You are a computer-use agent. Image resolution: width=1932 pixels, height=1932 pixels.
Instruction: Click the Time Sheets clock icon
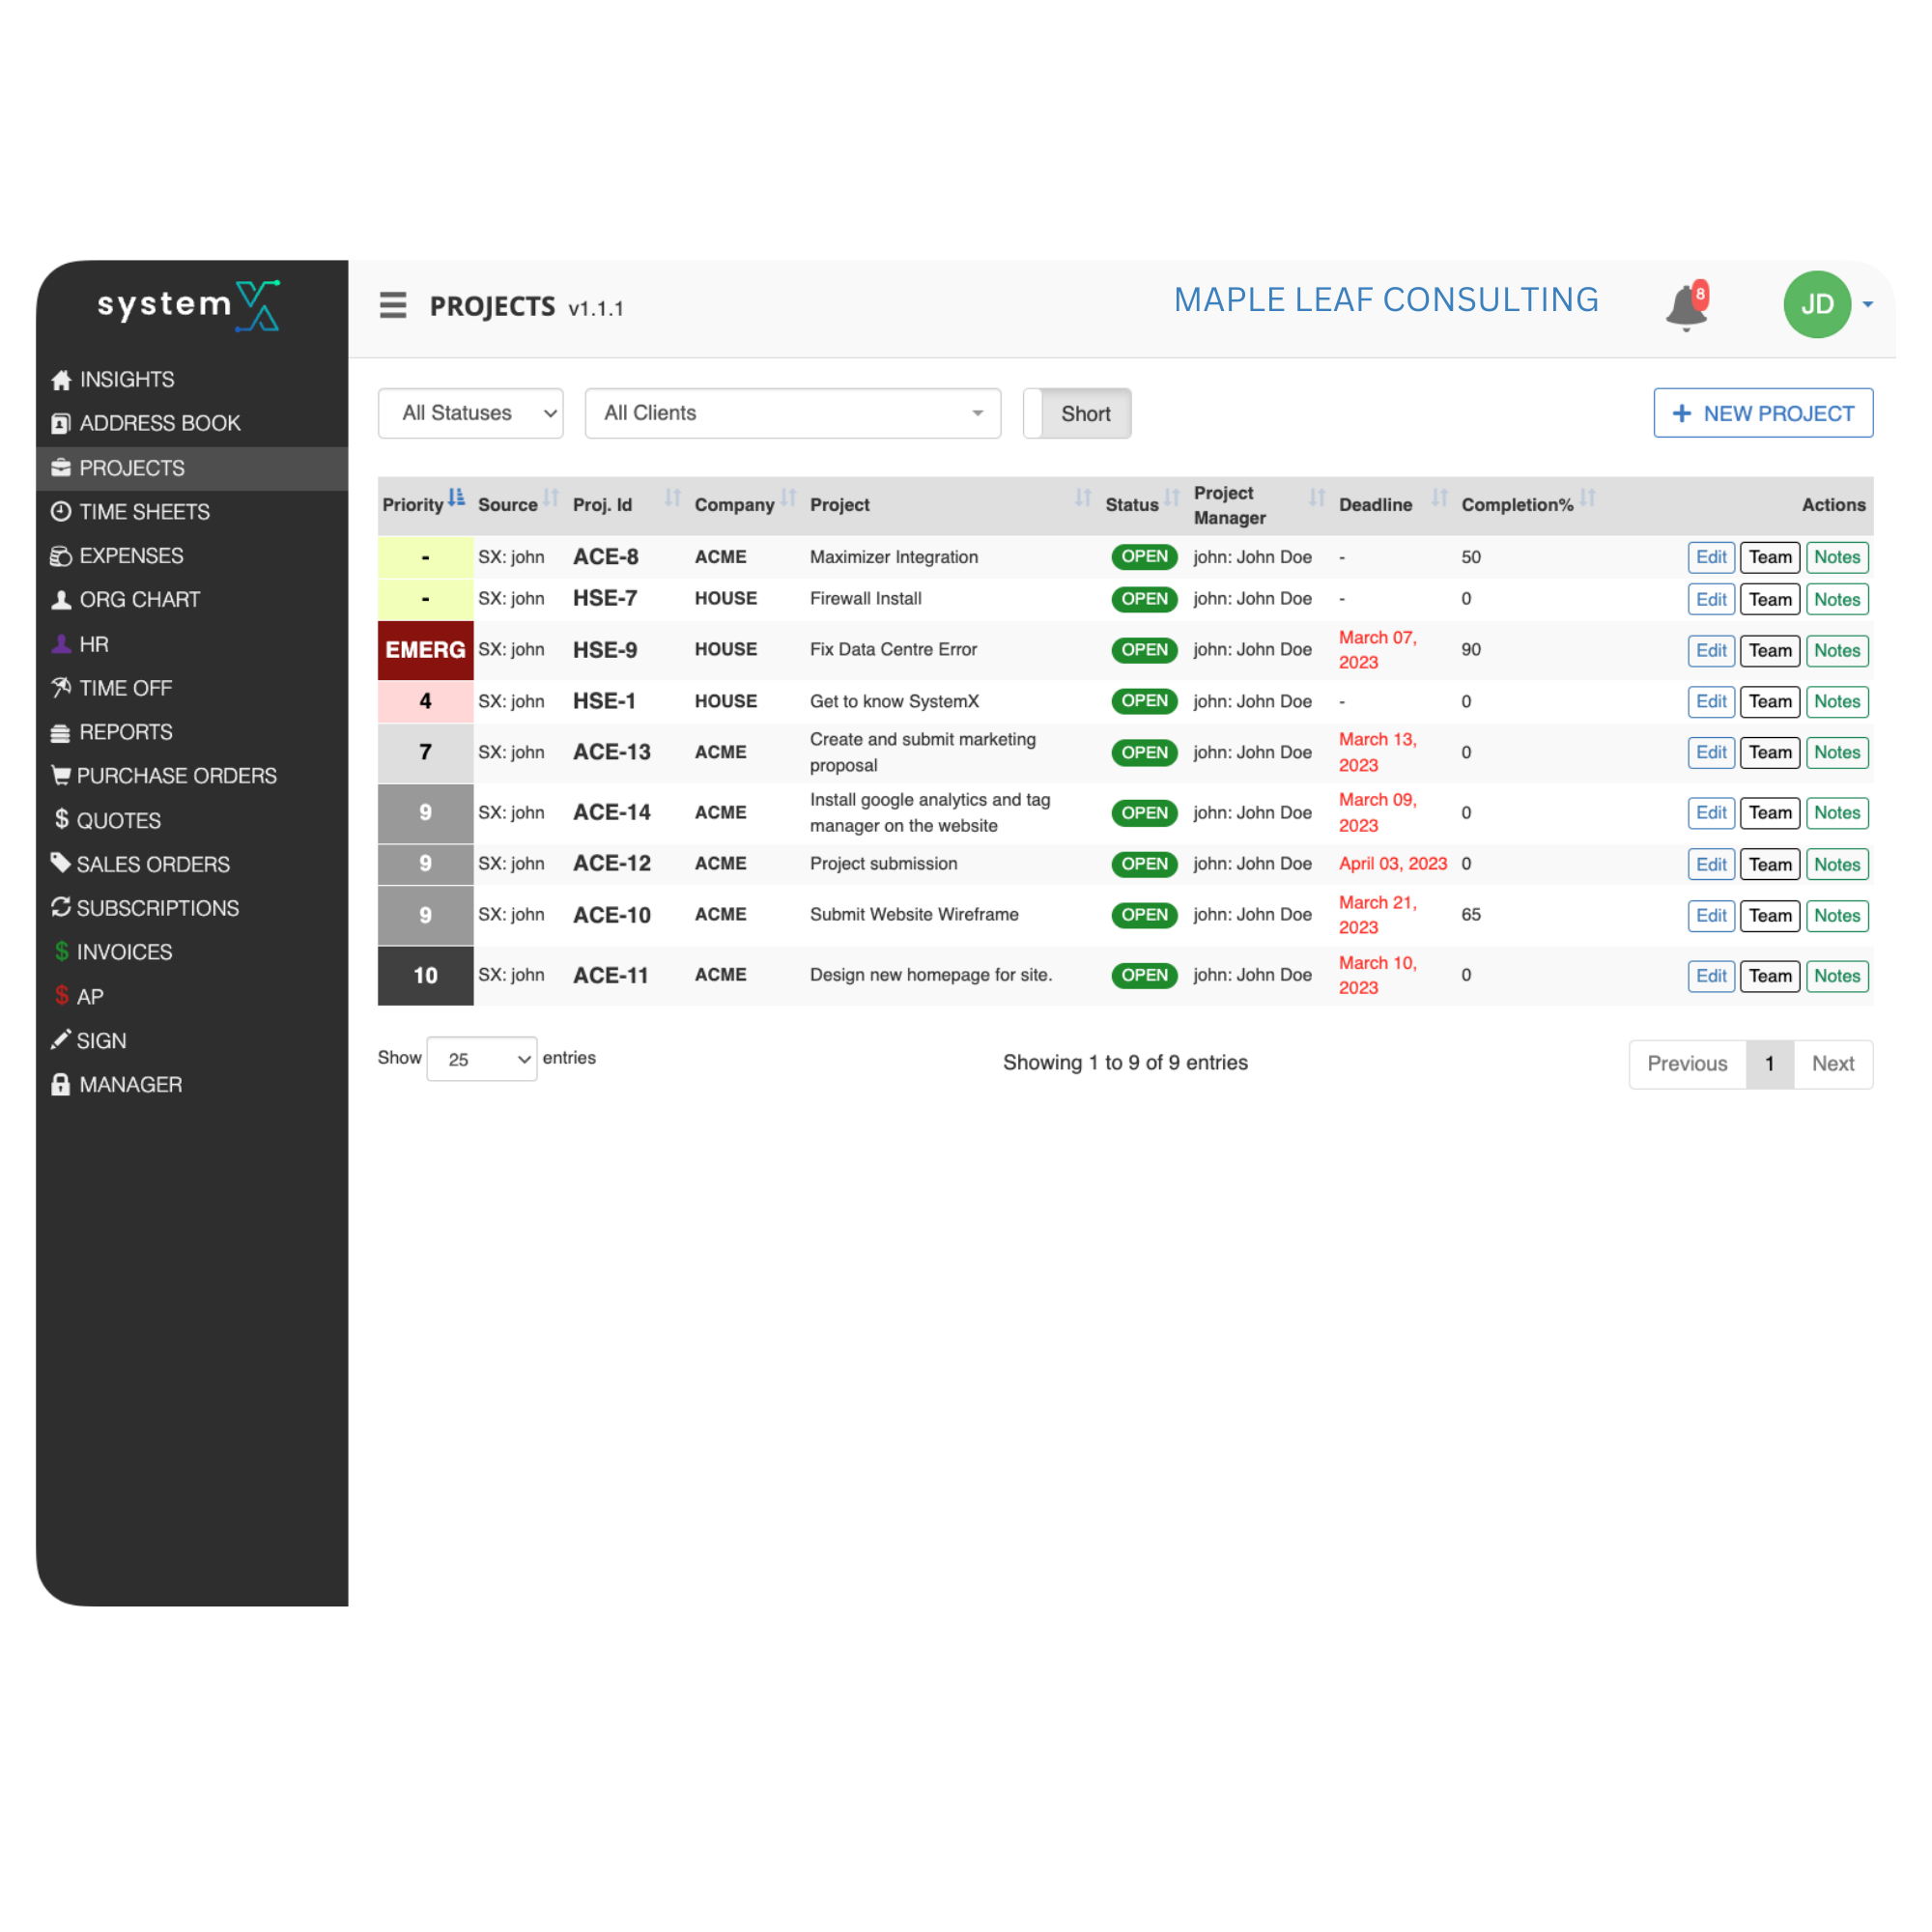(x=61, y=512)
